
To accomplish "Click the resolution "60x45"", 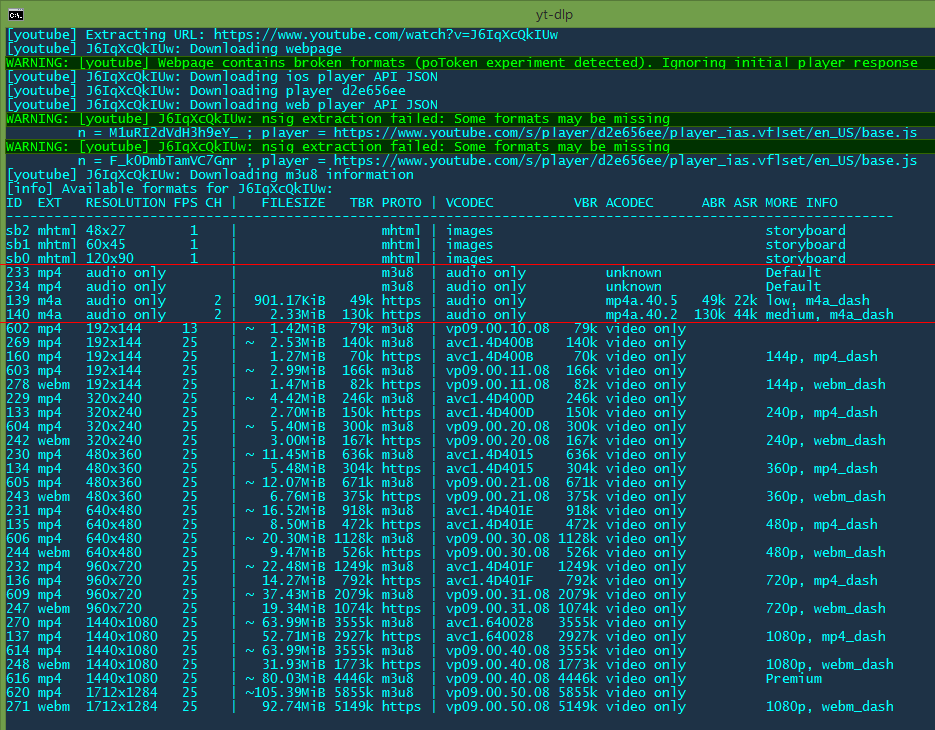I will (x=106, y=245).
